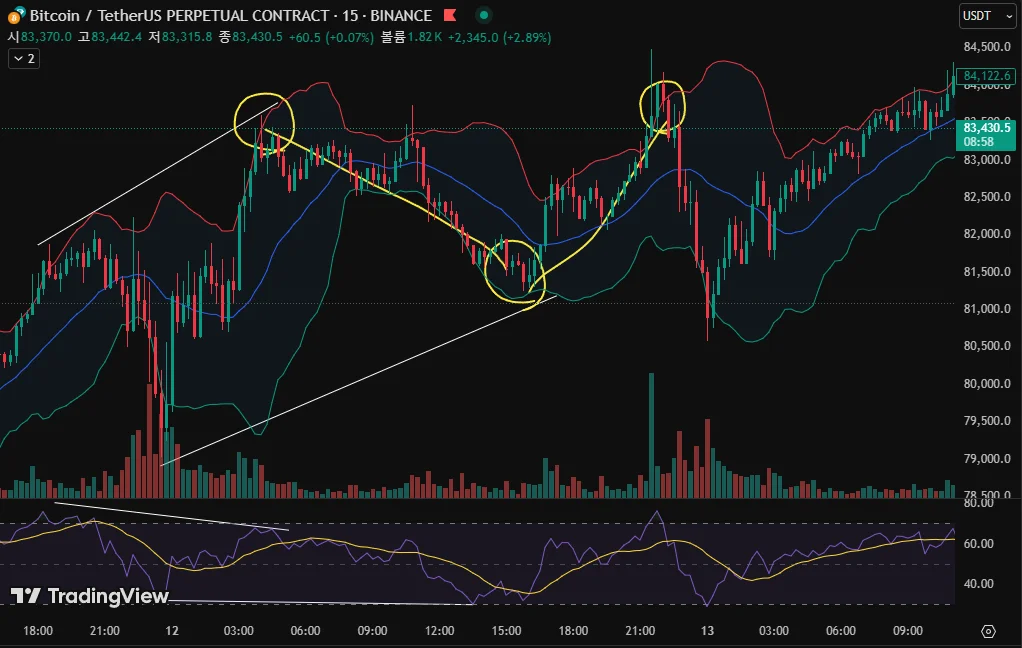Click the 12 date label on time axis

171,631
